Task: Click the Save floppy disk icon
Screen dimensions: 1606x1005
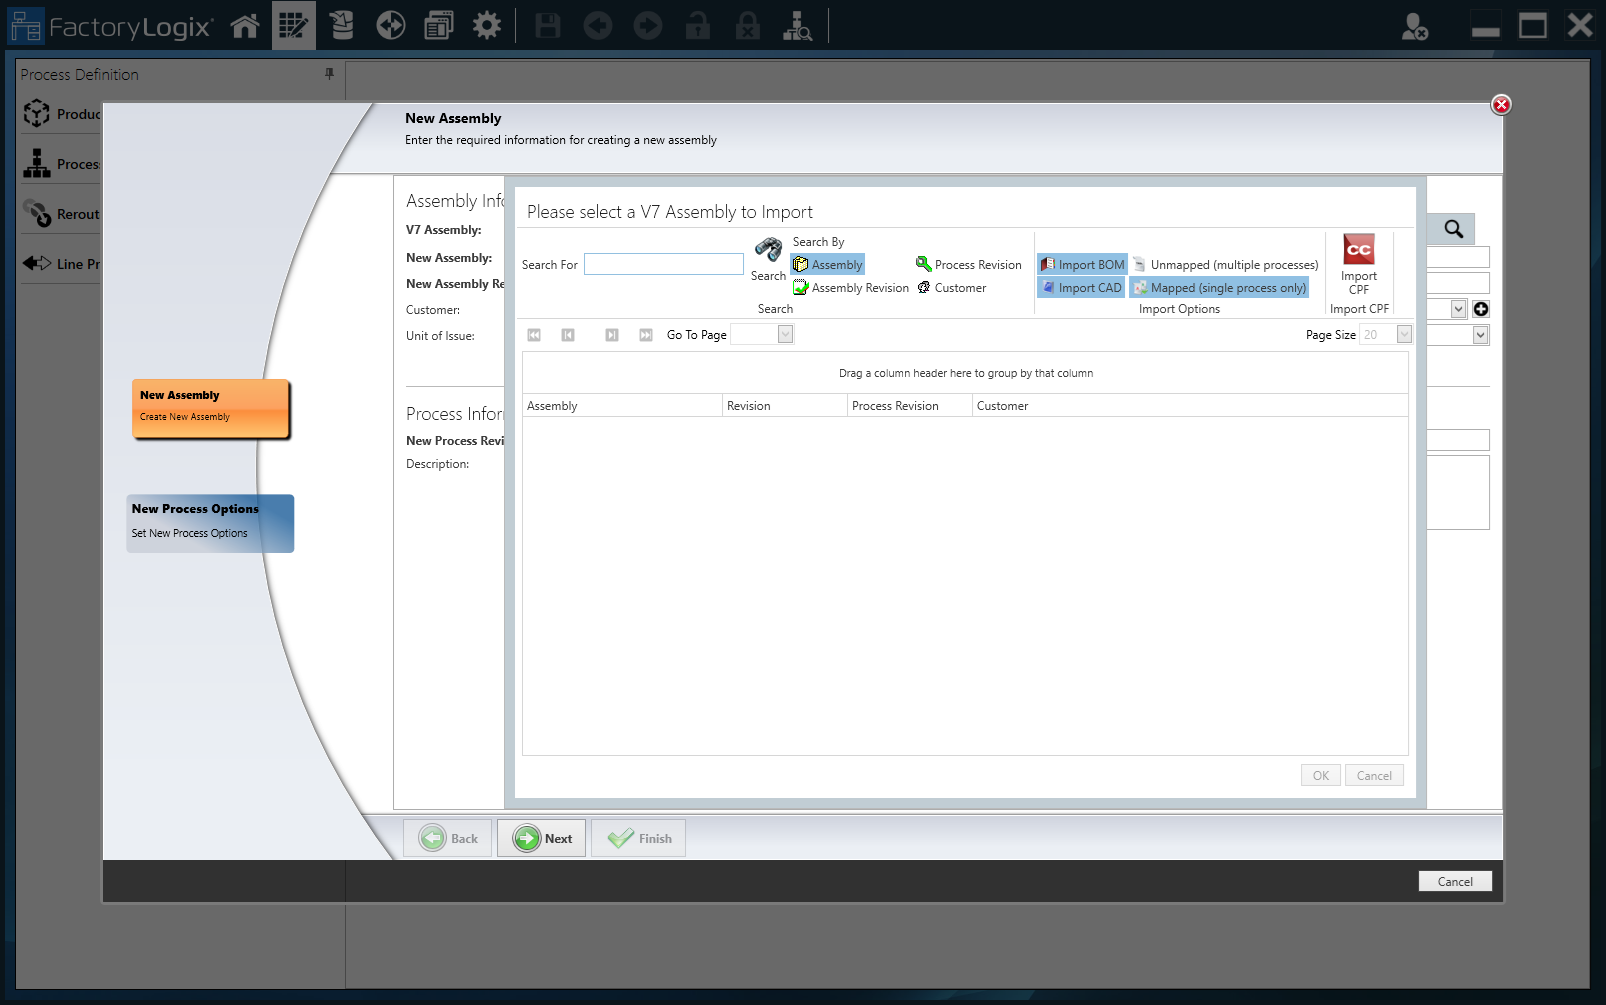Action: (x=547, y=25)
